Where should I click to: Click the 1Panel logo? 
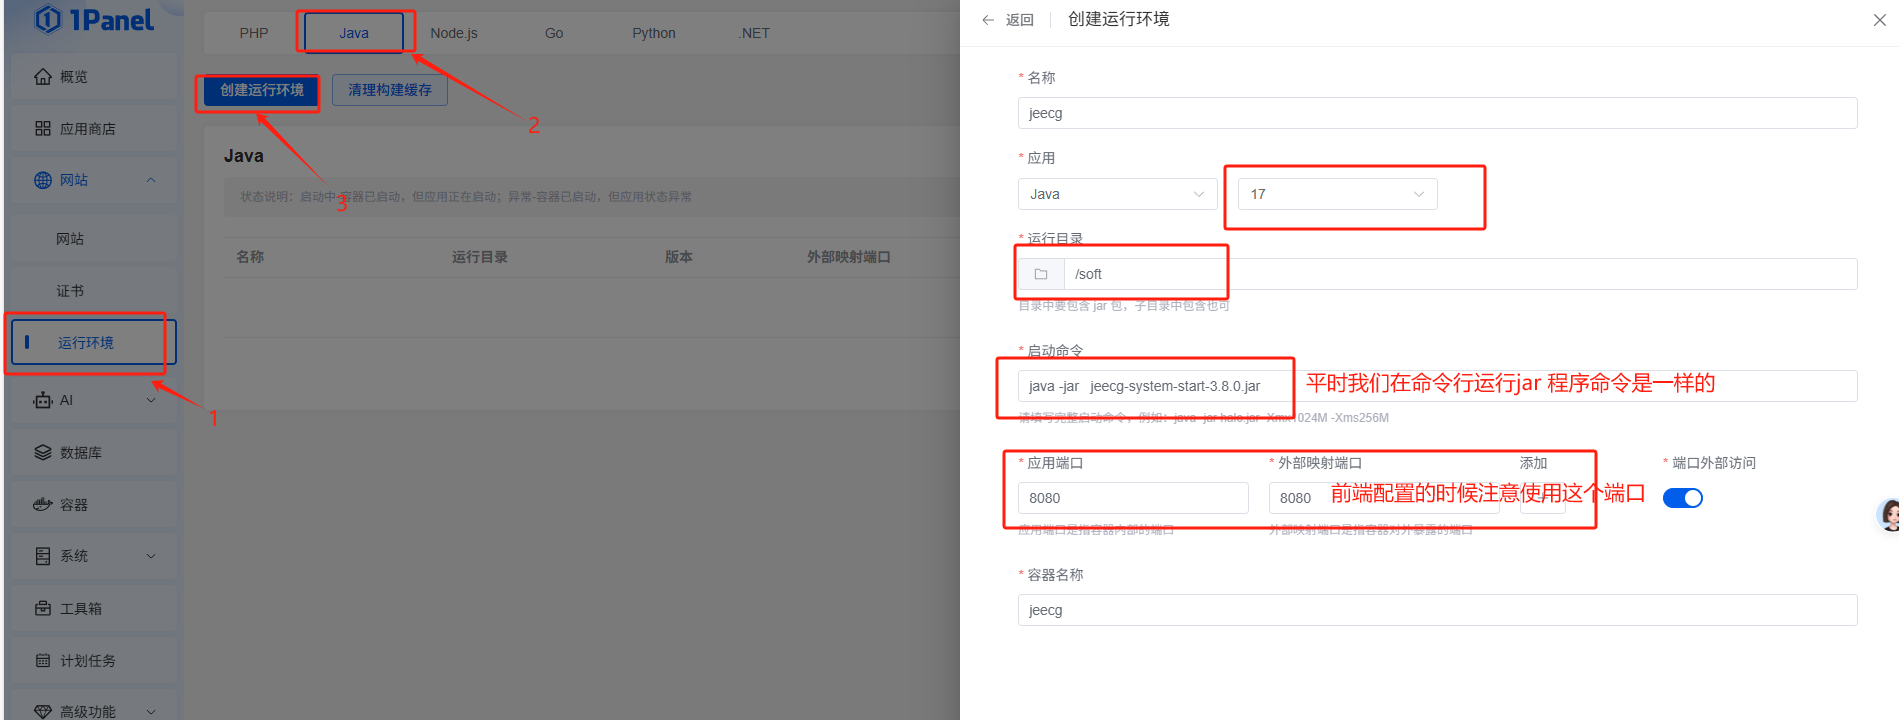tap(94, 20)
